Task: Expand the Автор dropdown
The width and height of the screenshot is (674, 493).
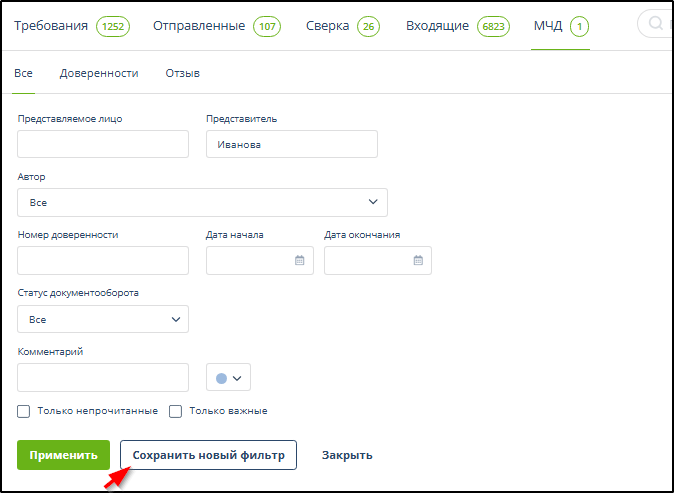Action: point(202,202)
